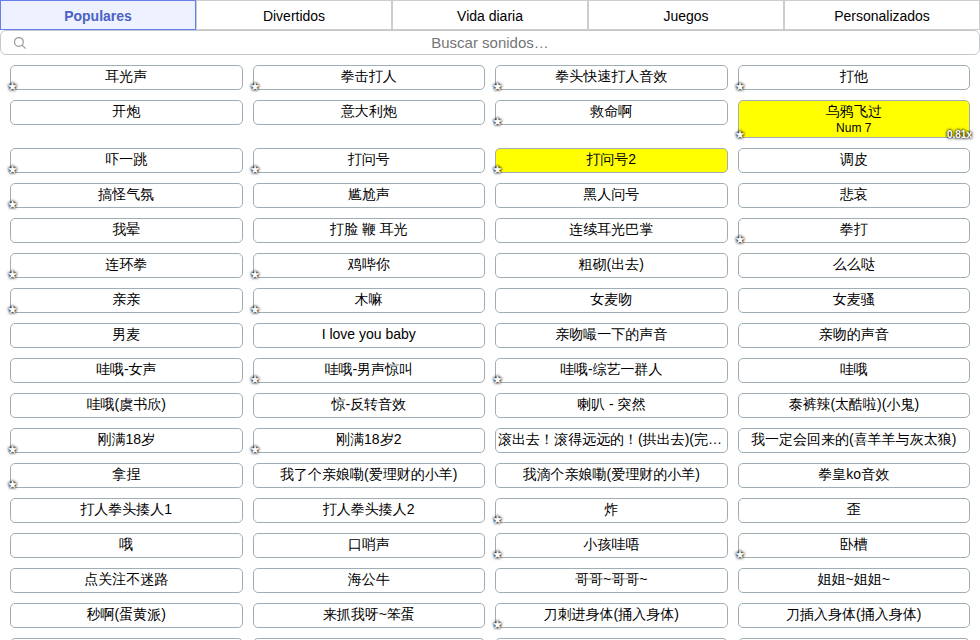Trigger the I love you baby sound

tap(369, 335)
